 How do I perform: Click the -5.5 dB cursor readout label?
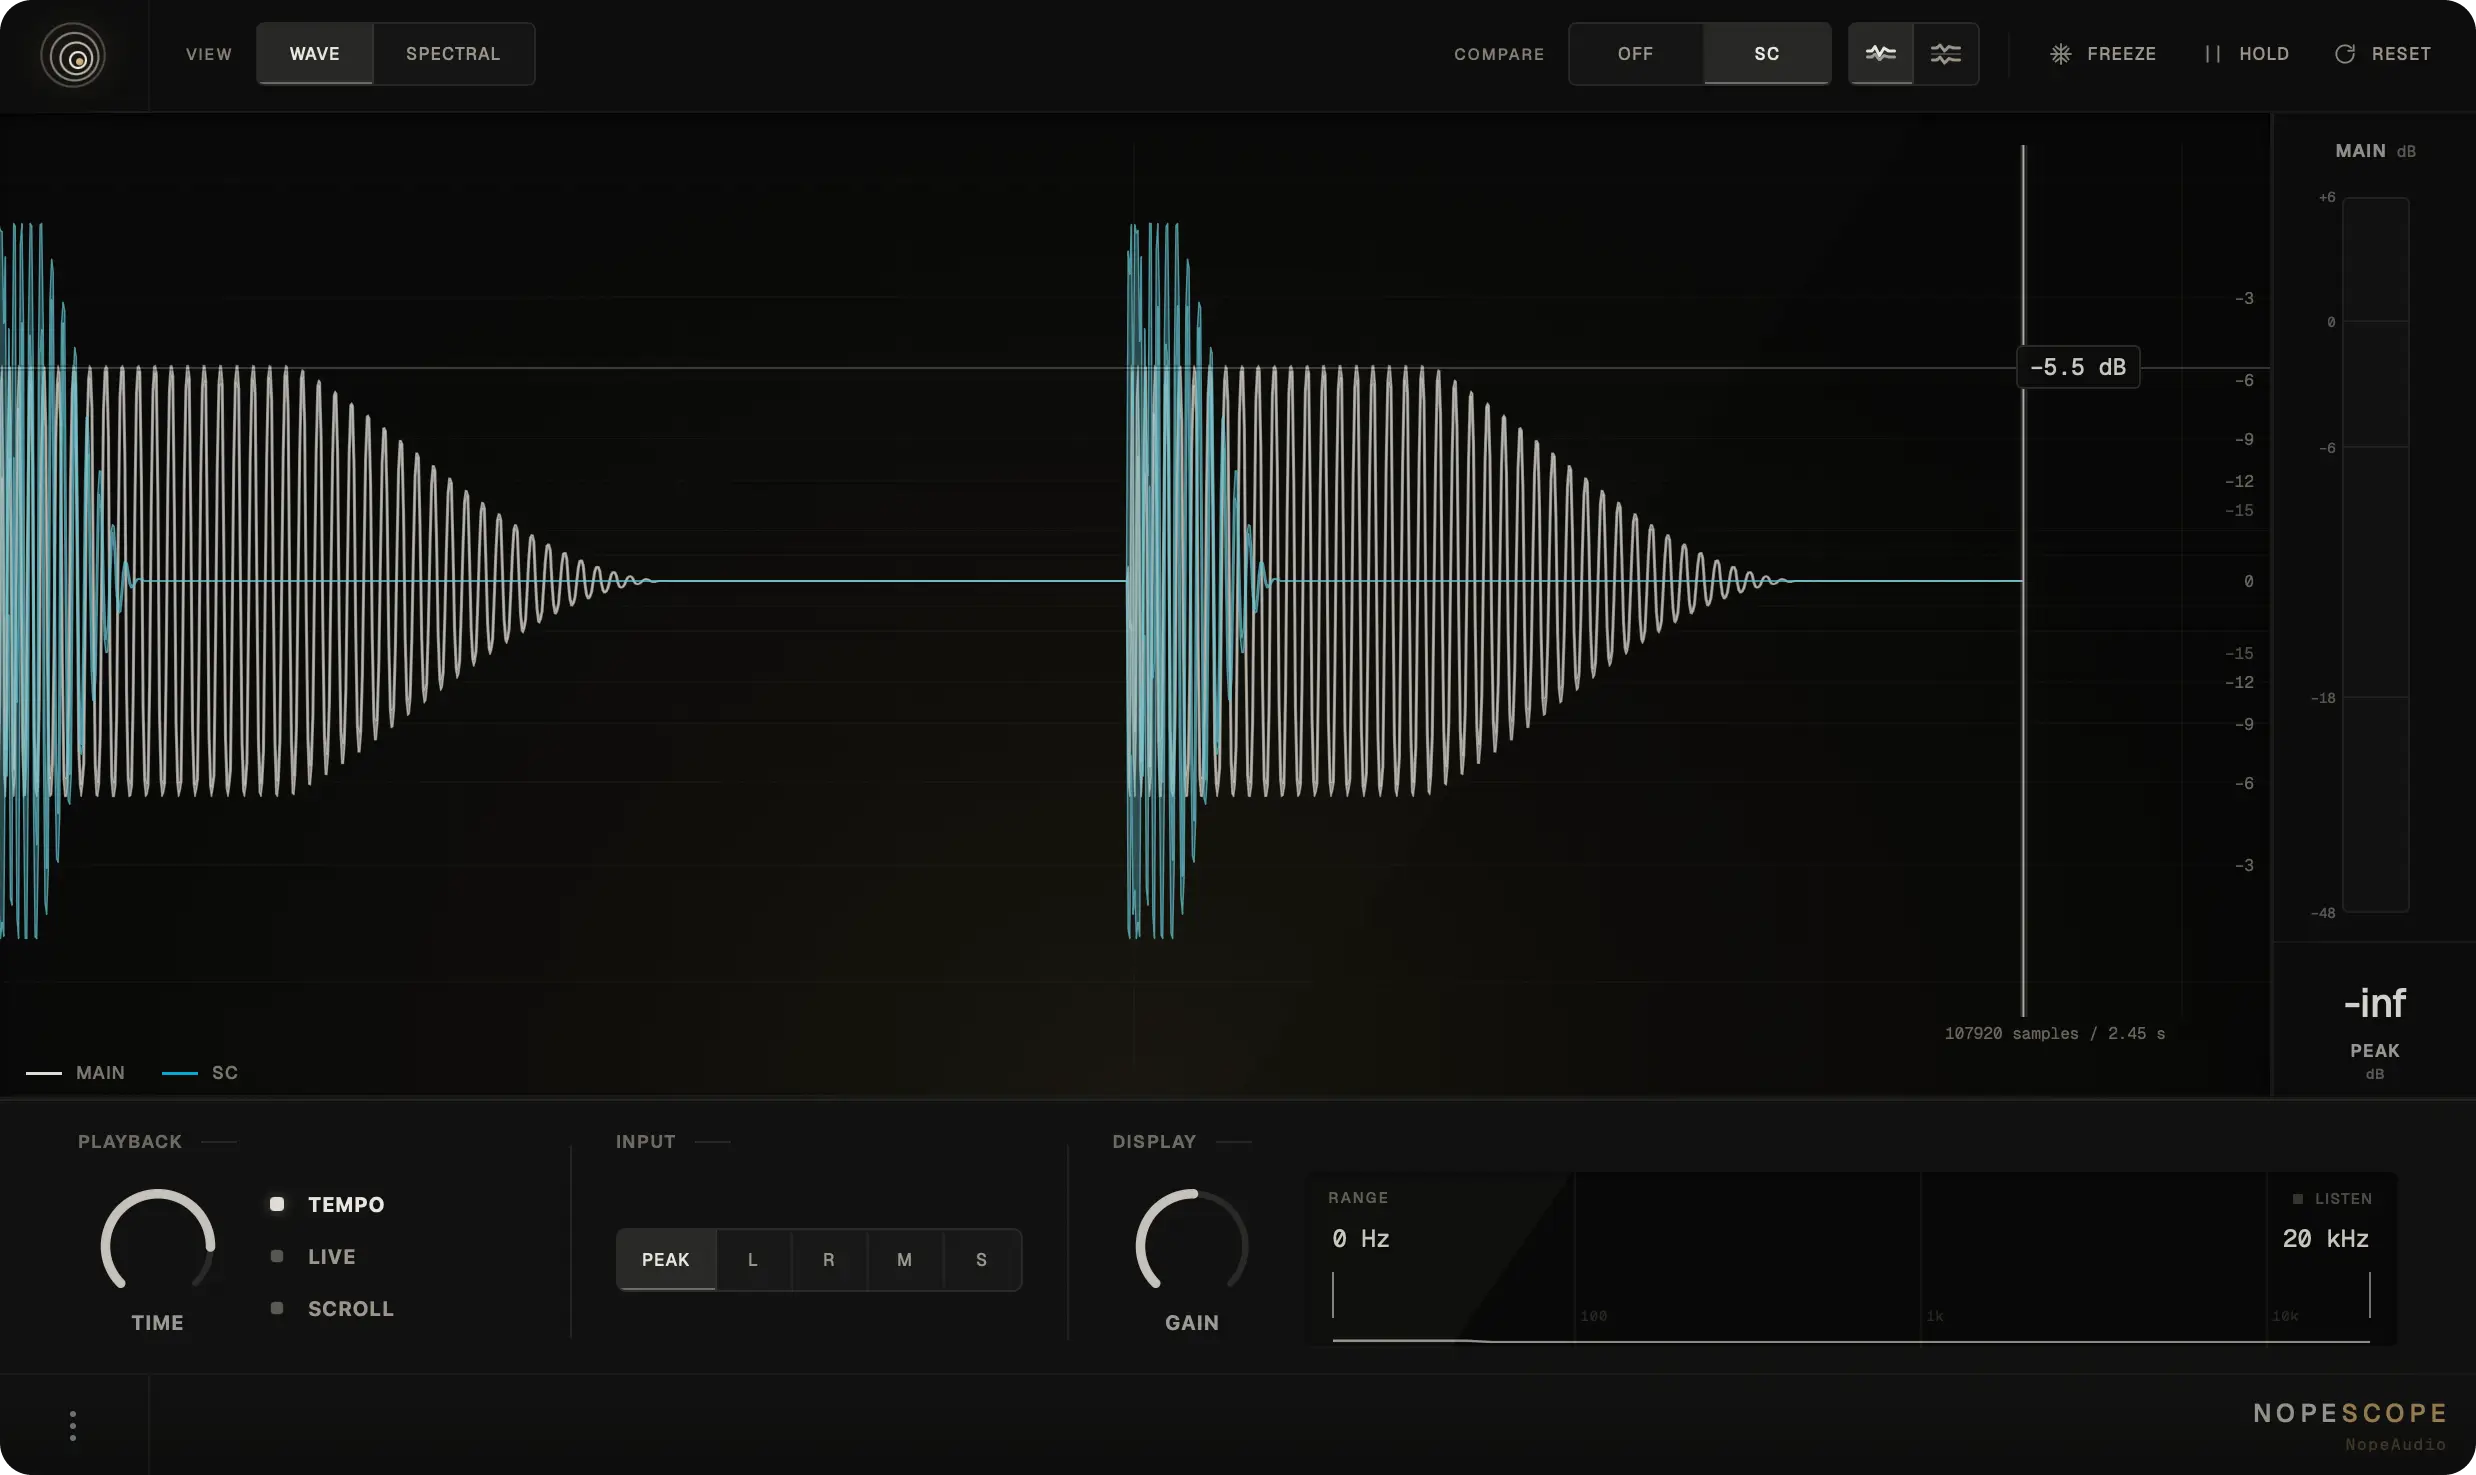[2079, 367]
